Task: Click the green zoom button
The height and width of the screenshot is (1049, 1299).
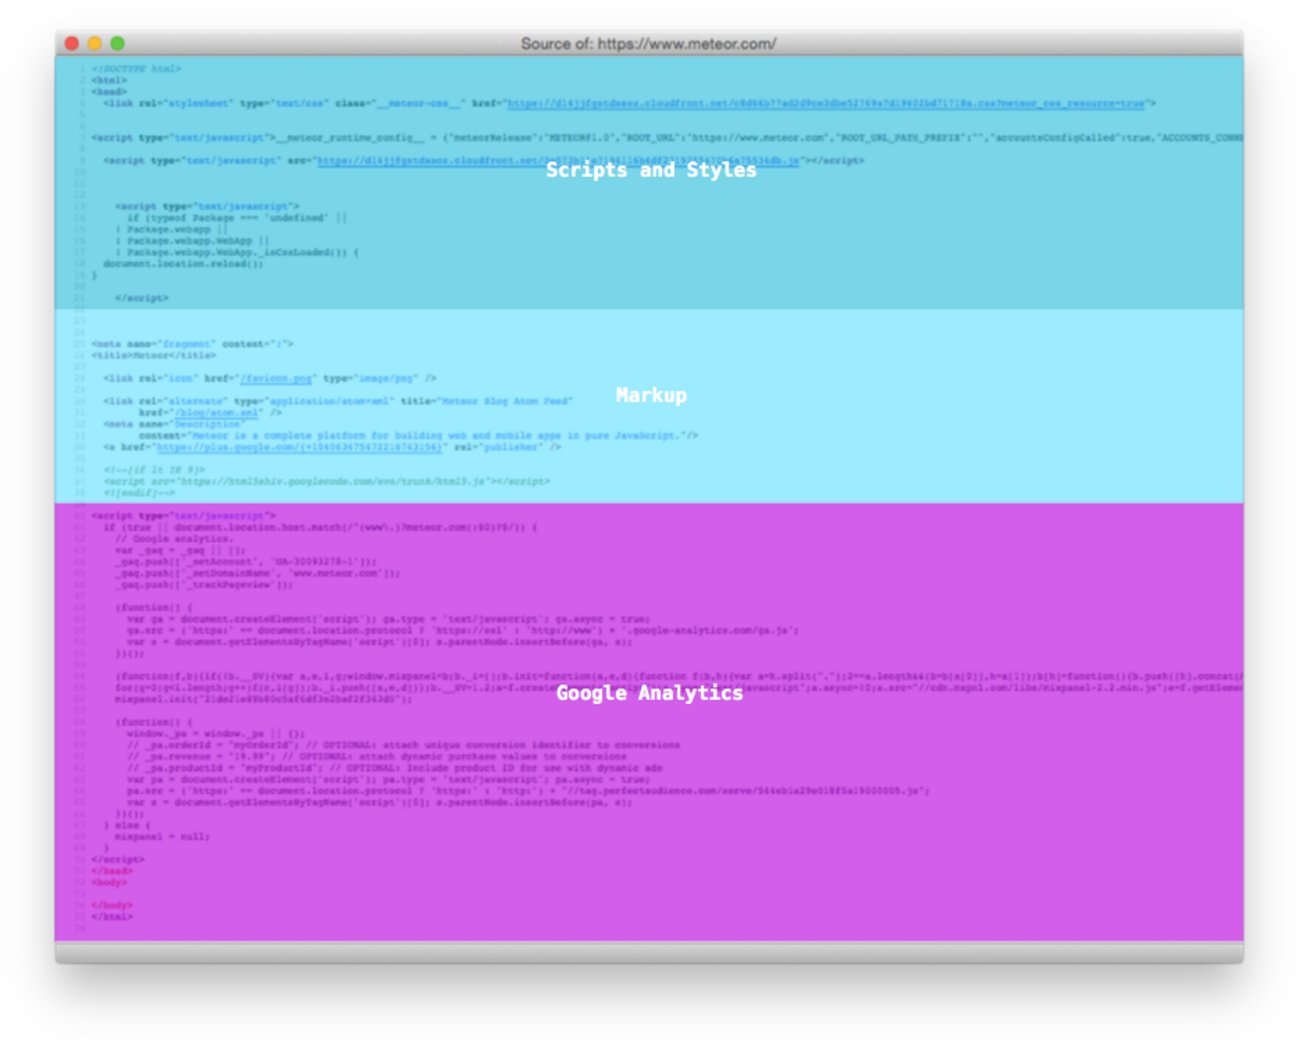Action: click(119, 44)
